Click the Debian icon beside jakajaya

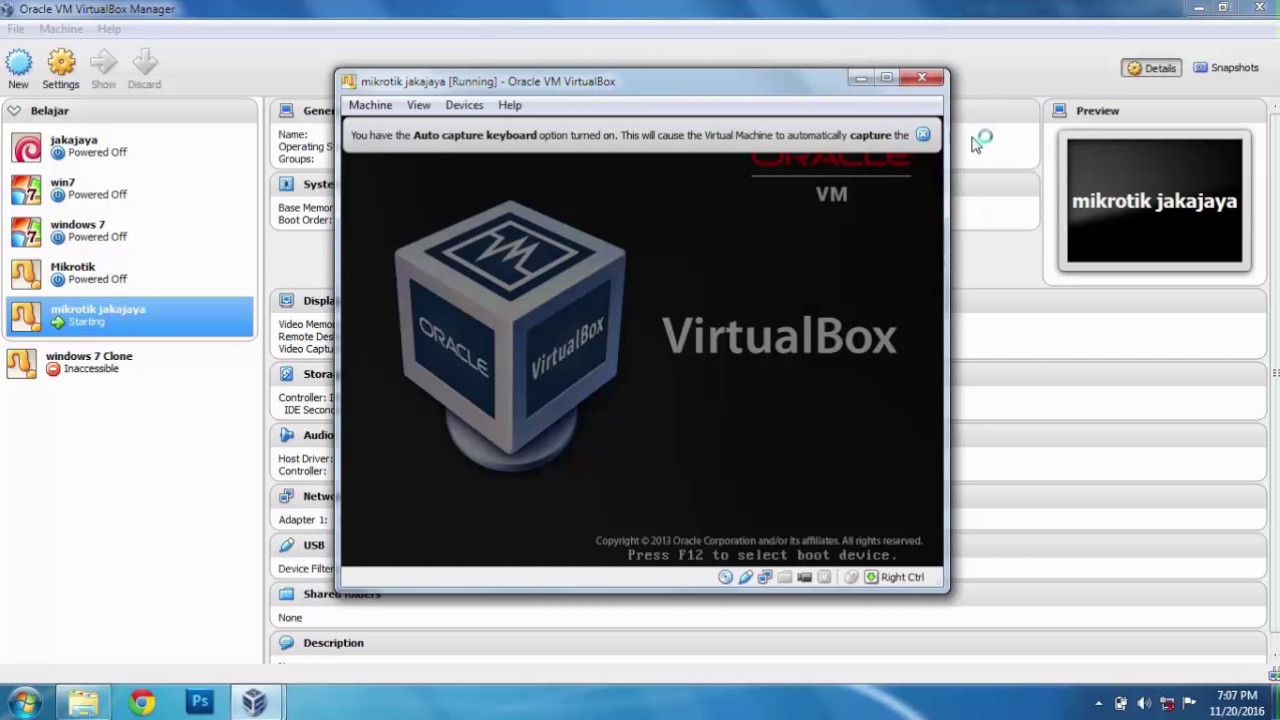[26, 147]
